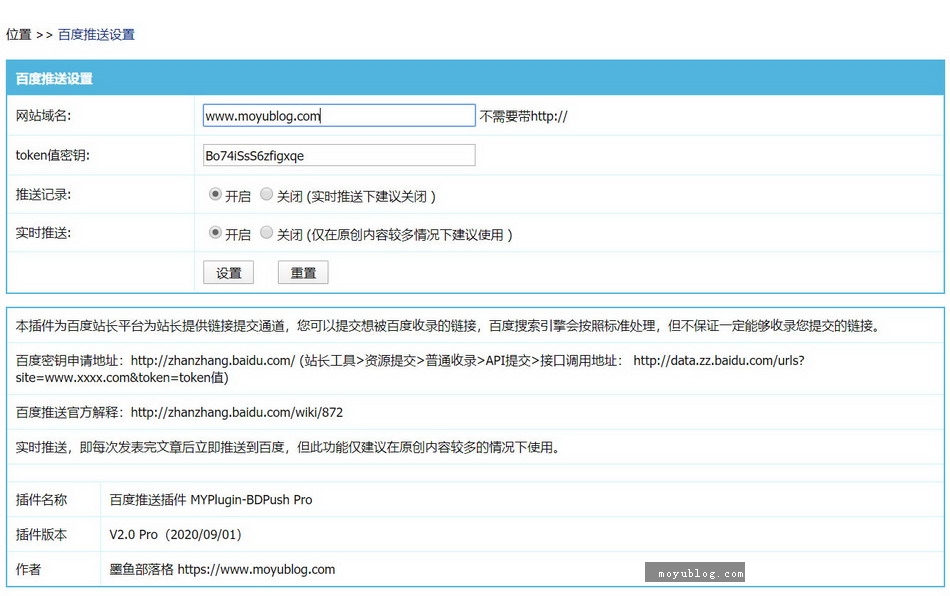Image resolution: width=950 pixels, height=596 pixels.
Task: Visit the author's https://www.moyublog.com link
Action: (x=256, y=569)
